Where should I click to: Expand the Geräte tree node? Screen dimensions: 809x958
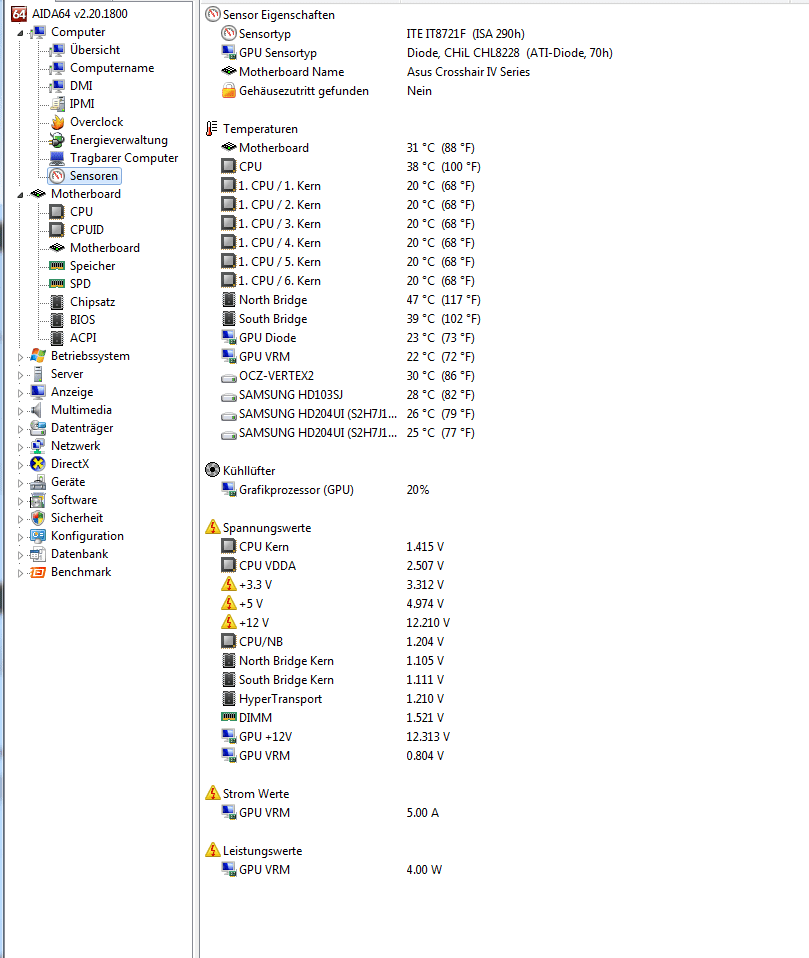pos(20,483)
